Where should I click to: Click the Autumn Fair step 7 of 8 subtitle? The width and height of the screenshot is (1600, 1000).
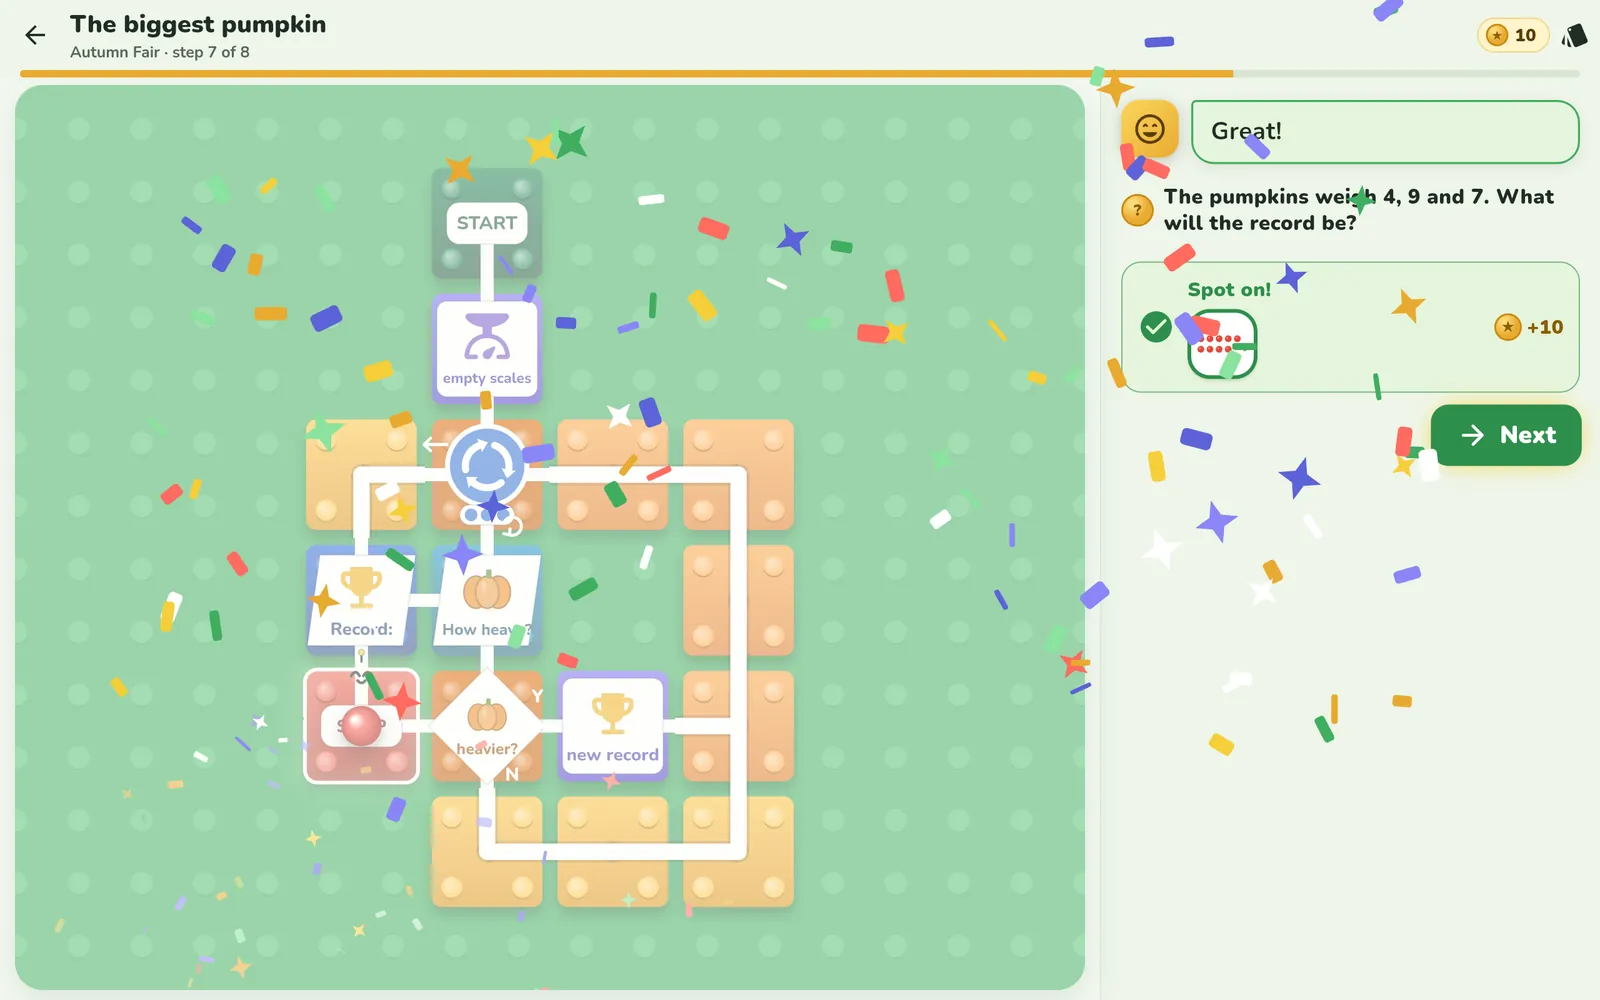tap(160, 52)
